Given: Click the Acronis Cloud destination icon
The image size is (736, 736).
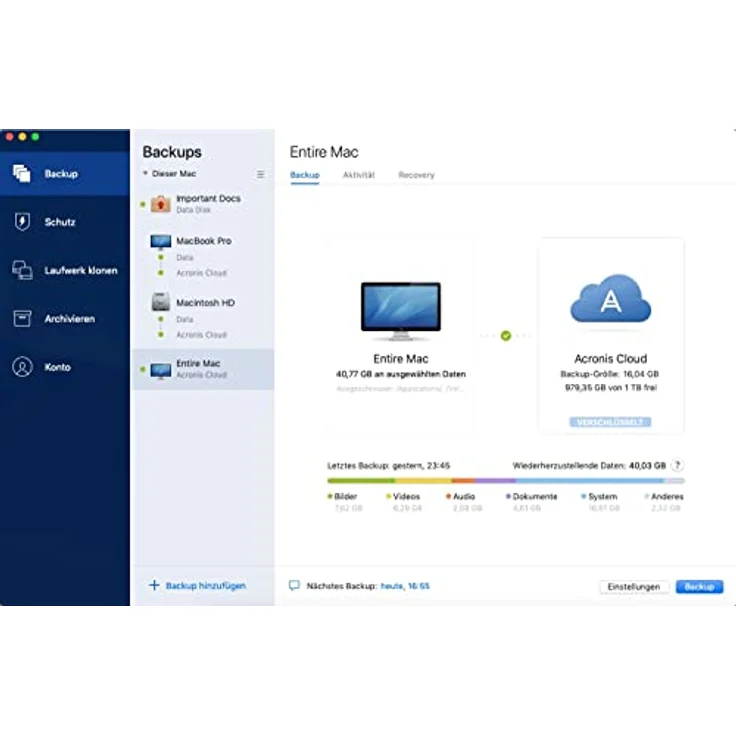Looking at the screenshot, I should click(611, 299).
